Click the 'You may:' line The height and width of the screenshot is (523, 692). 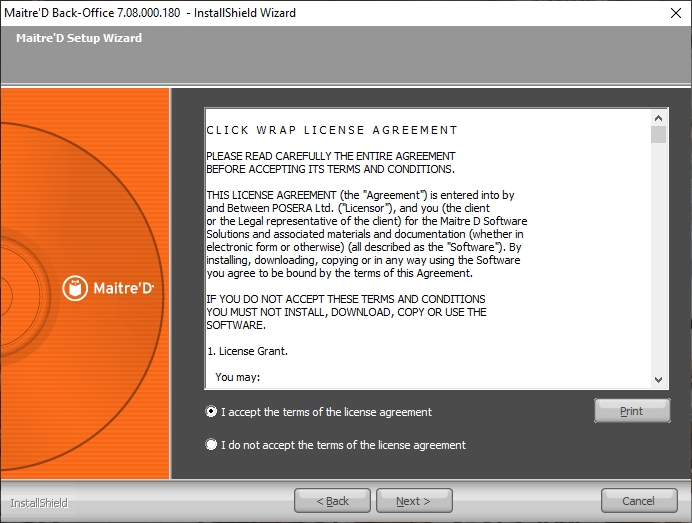[237, 377]
